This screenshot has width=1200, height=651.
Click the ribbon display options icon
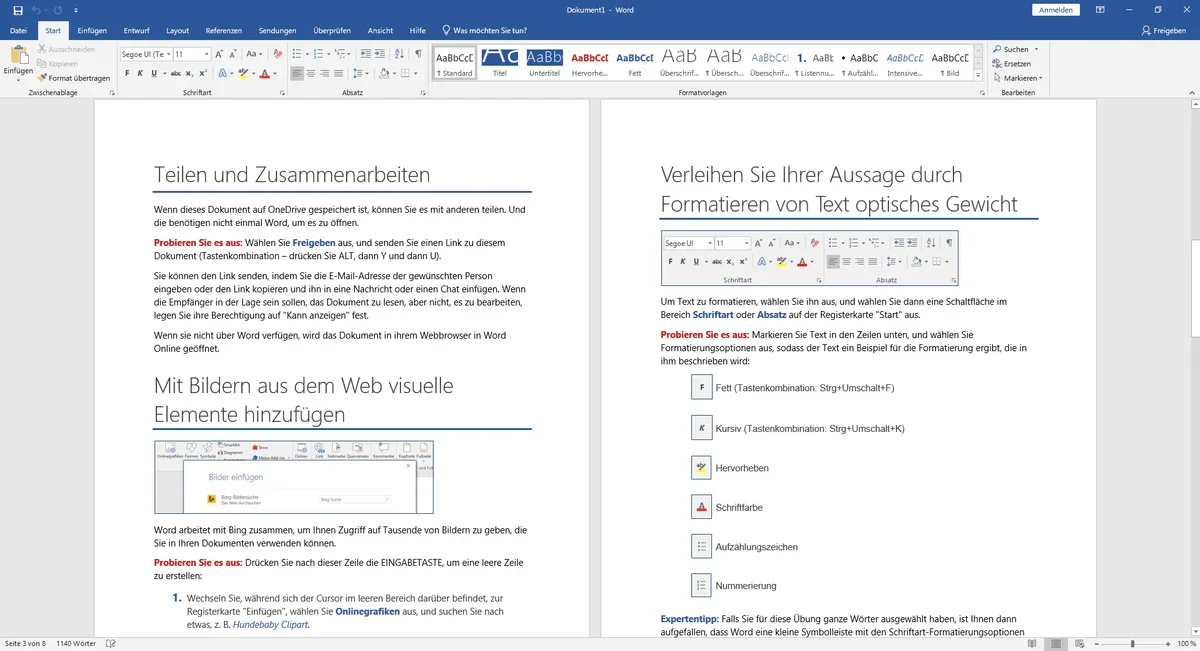(x=1100, y=10)
